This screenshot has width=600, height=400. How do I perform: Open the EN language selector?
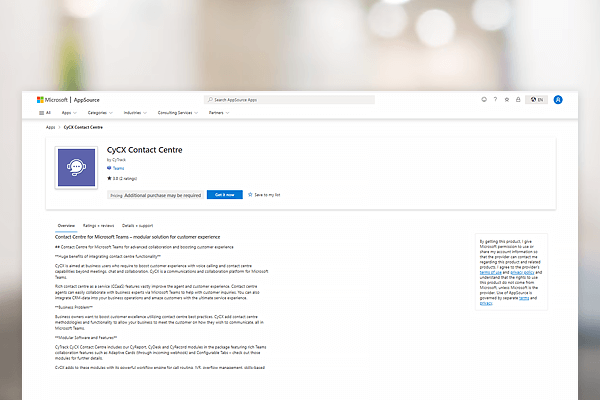(536, 100)
